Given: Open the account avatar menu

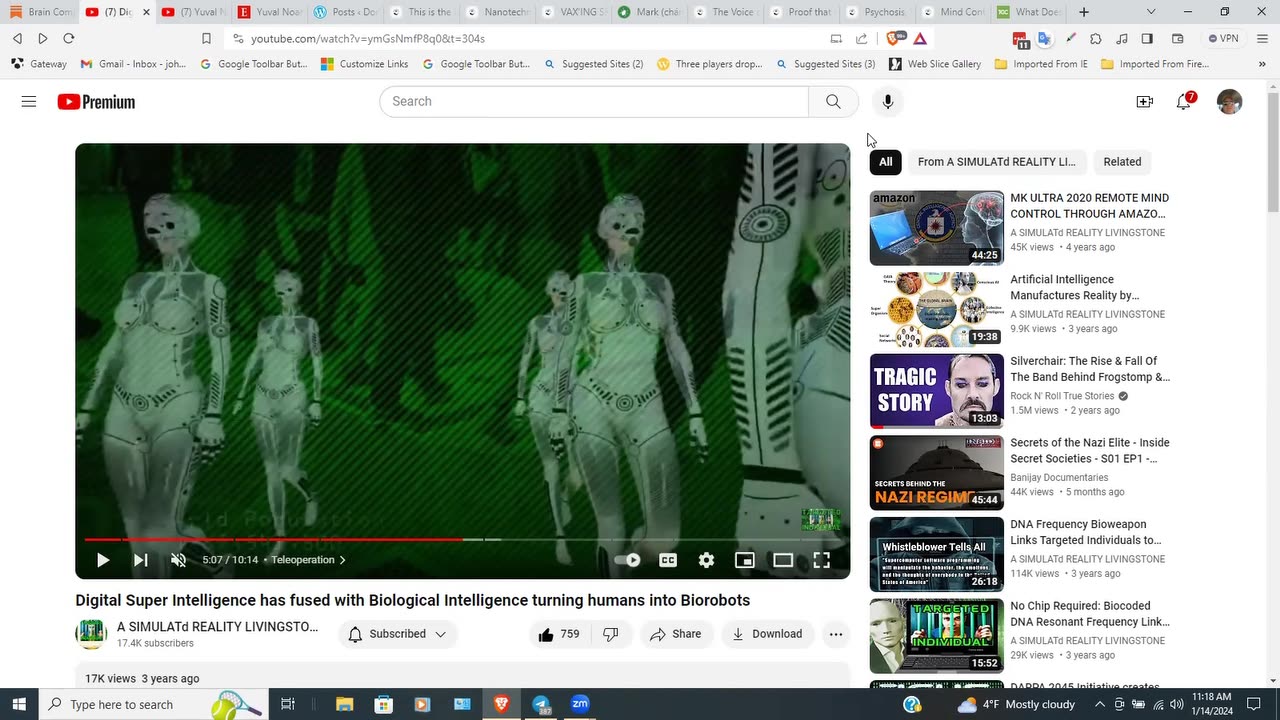Looking at the screenshot, I should click(x=1229, y=102).
